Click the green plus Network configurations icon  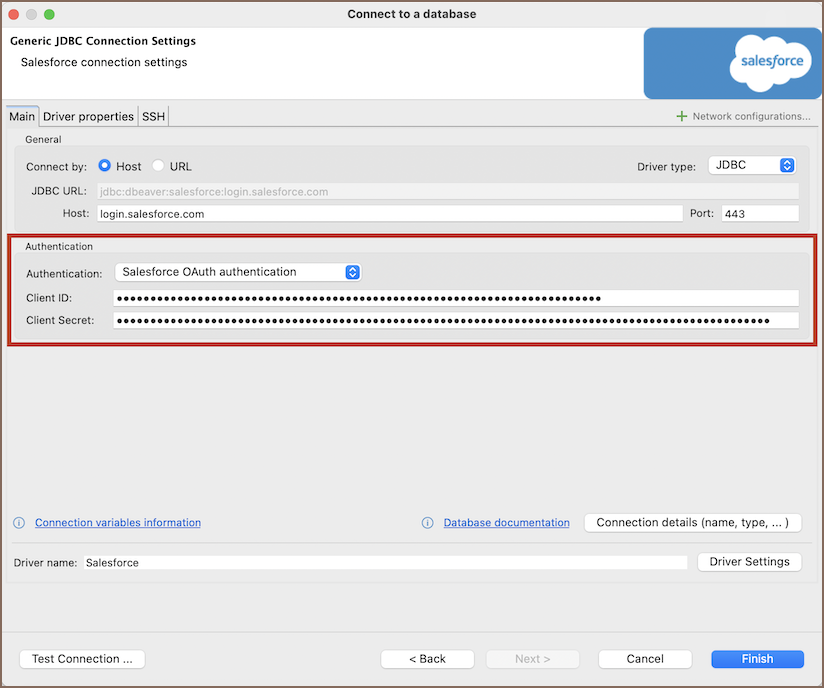pos(682,117)
